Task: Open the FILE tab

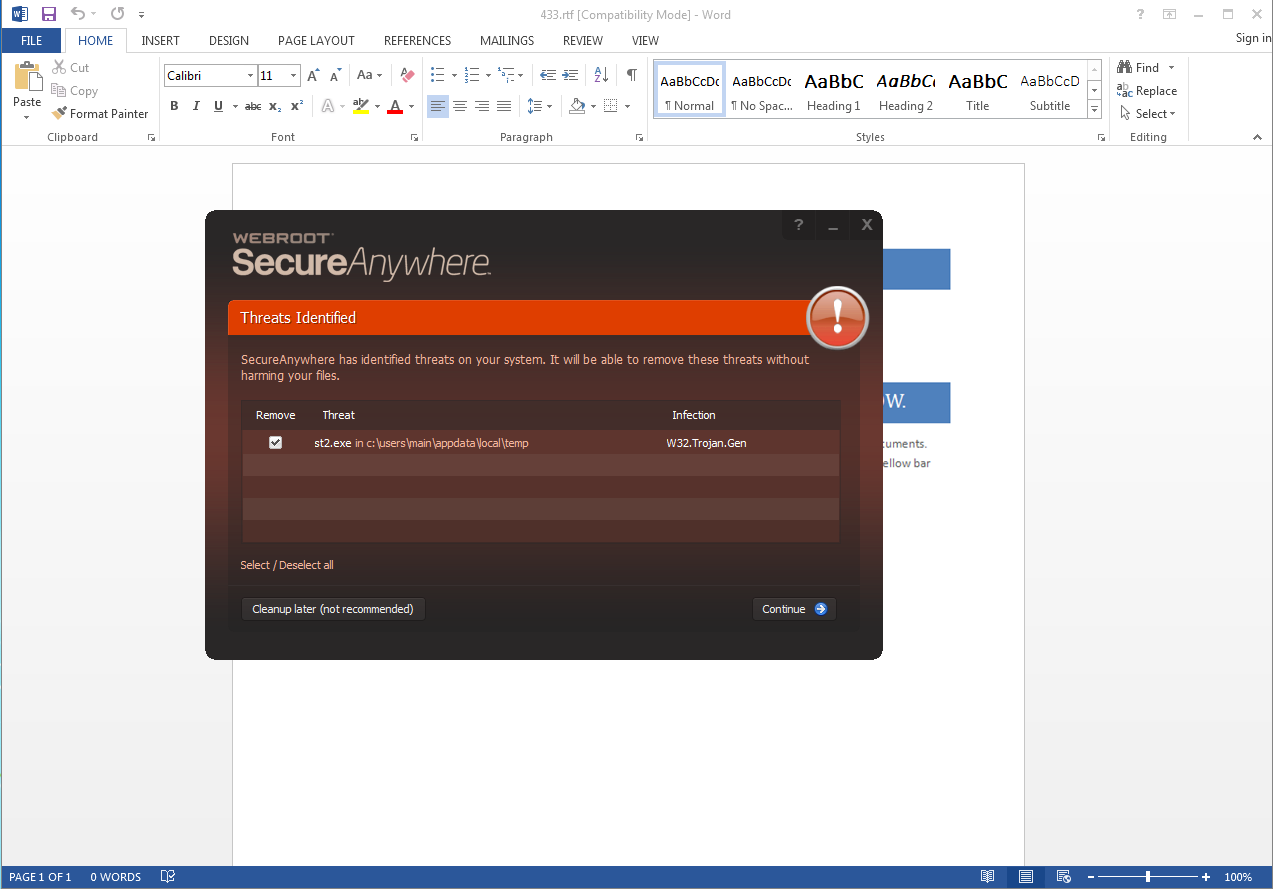Action: (x=32, y=41)
